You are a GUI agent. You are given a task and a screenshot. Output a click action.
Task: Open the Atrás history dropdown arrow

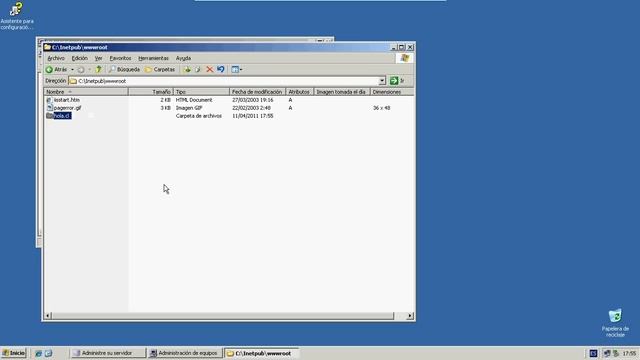click(x=72, y=69)
